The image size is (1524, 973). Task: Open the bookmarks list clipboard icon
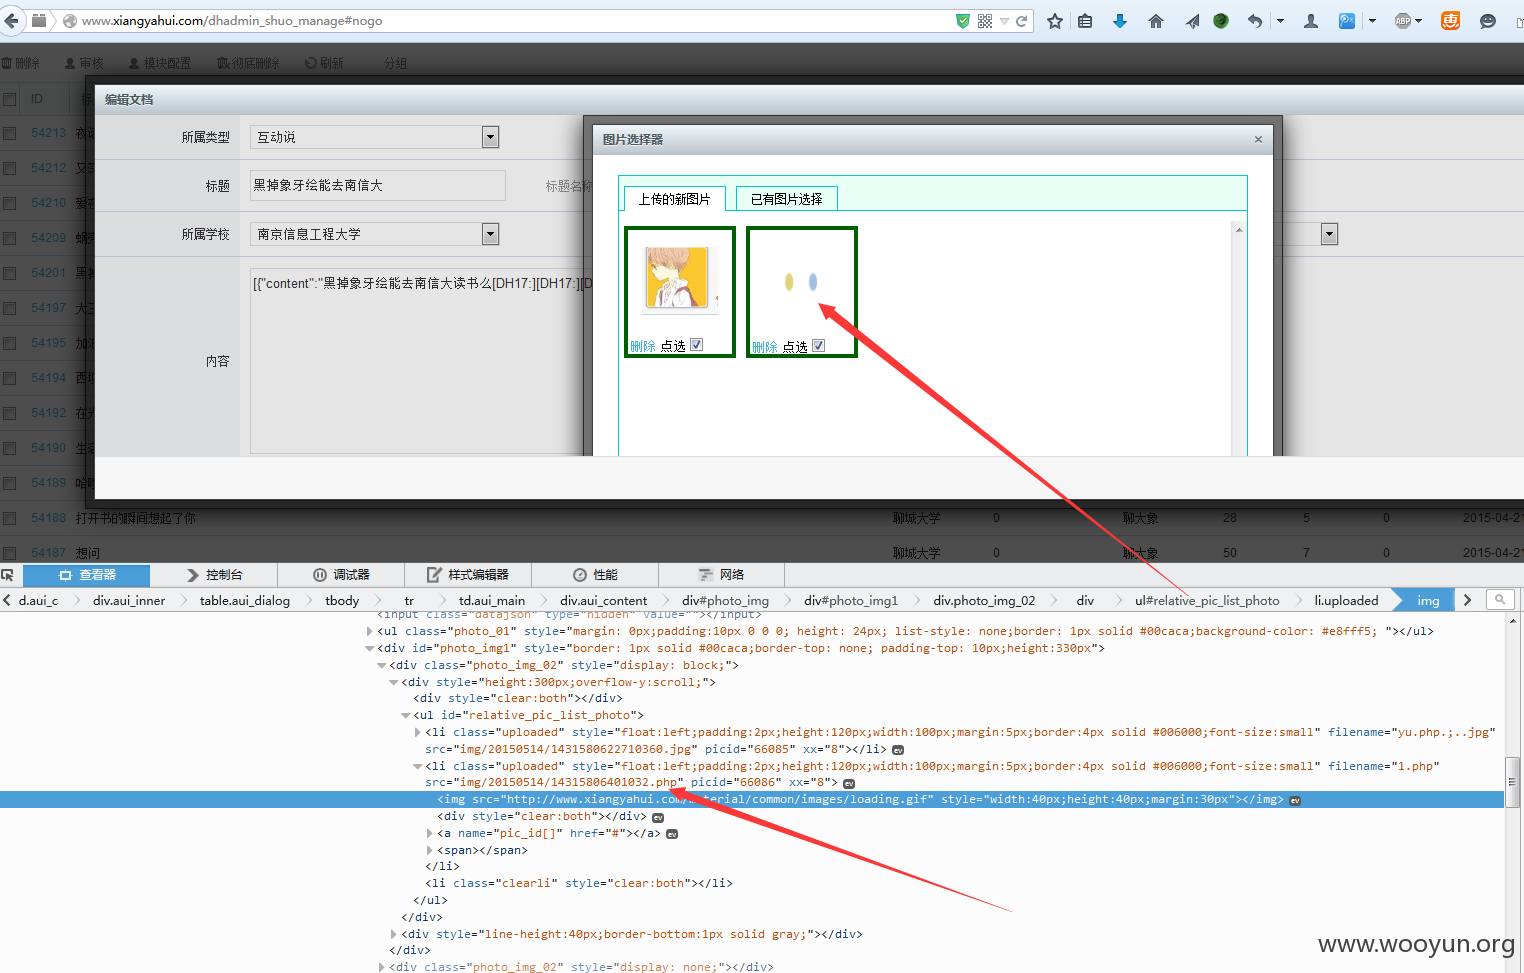pyautogui.click(x=1085, y=21)
